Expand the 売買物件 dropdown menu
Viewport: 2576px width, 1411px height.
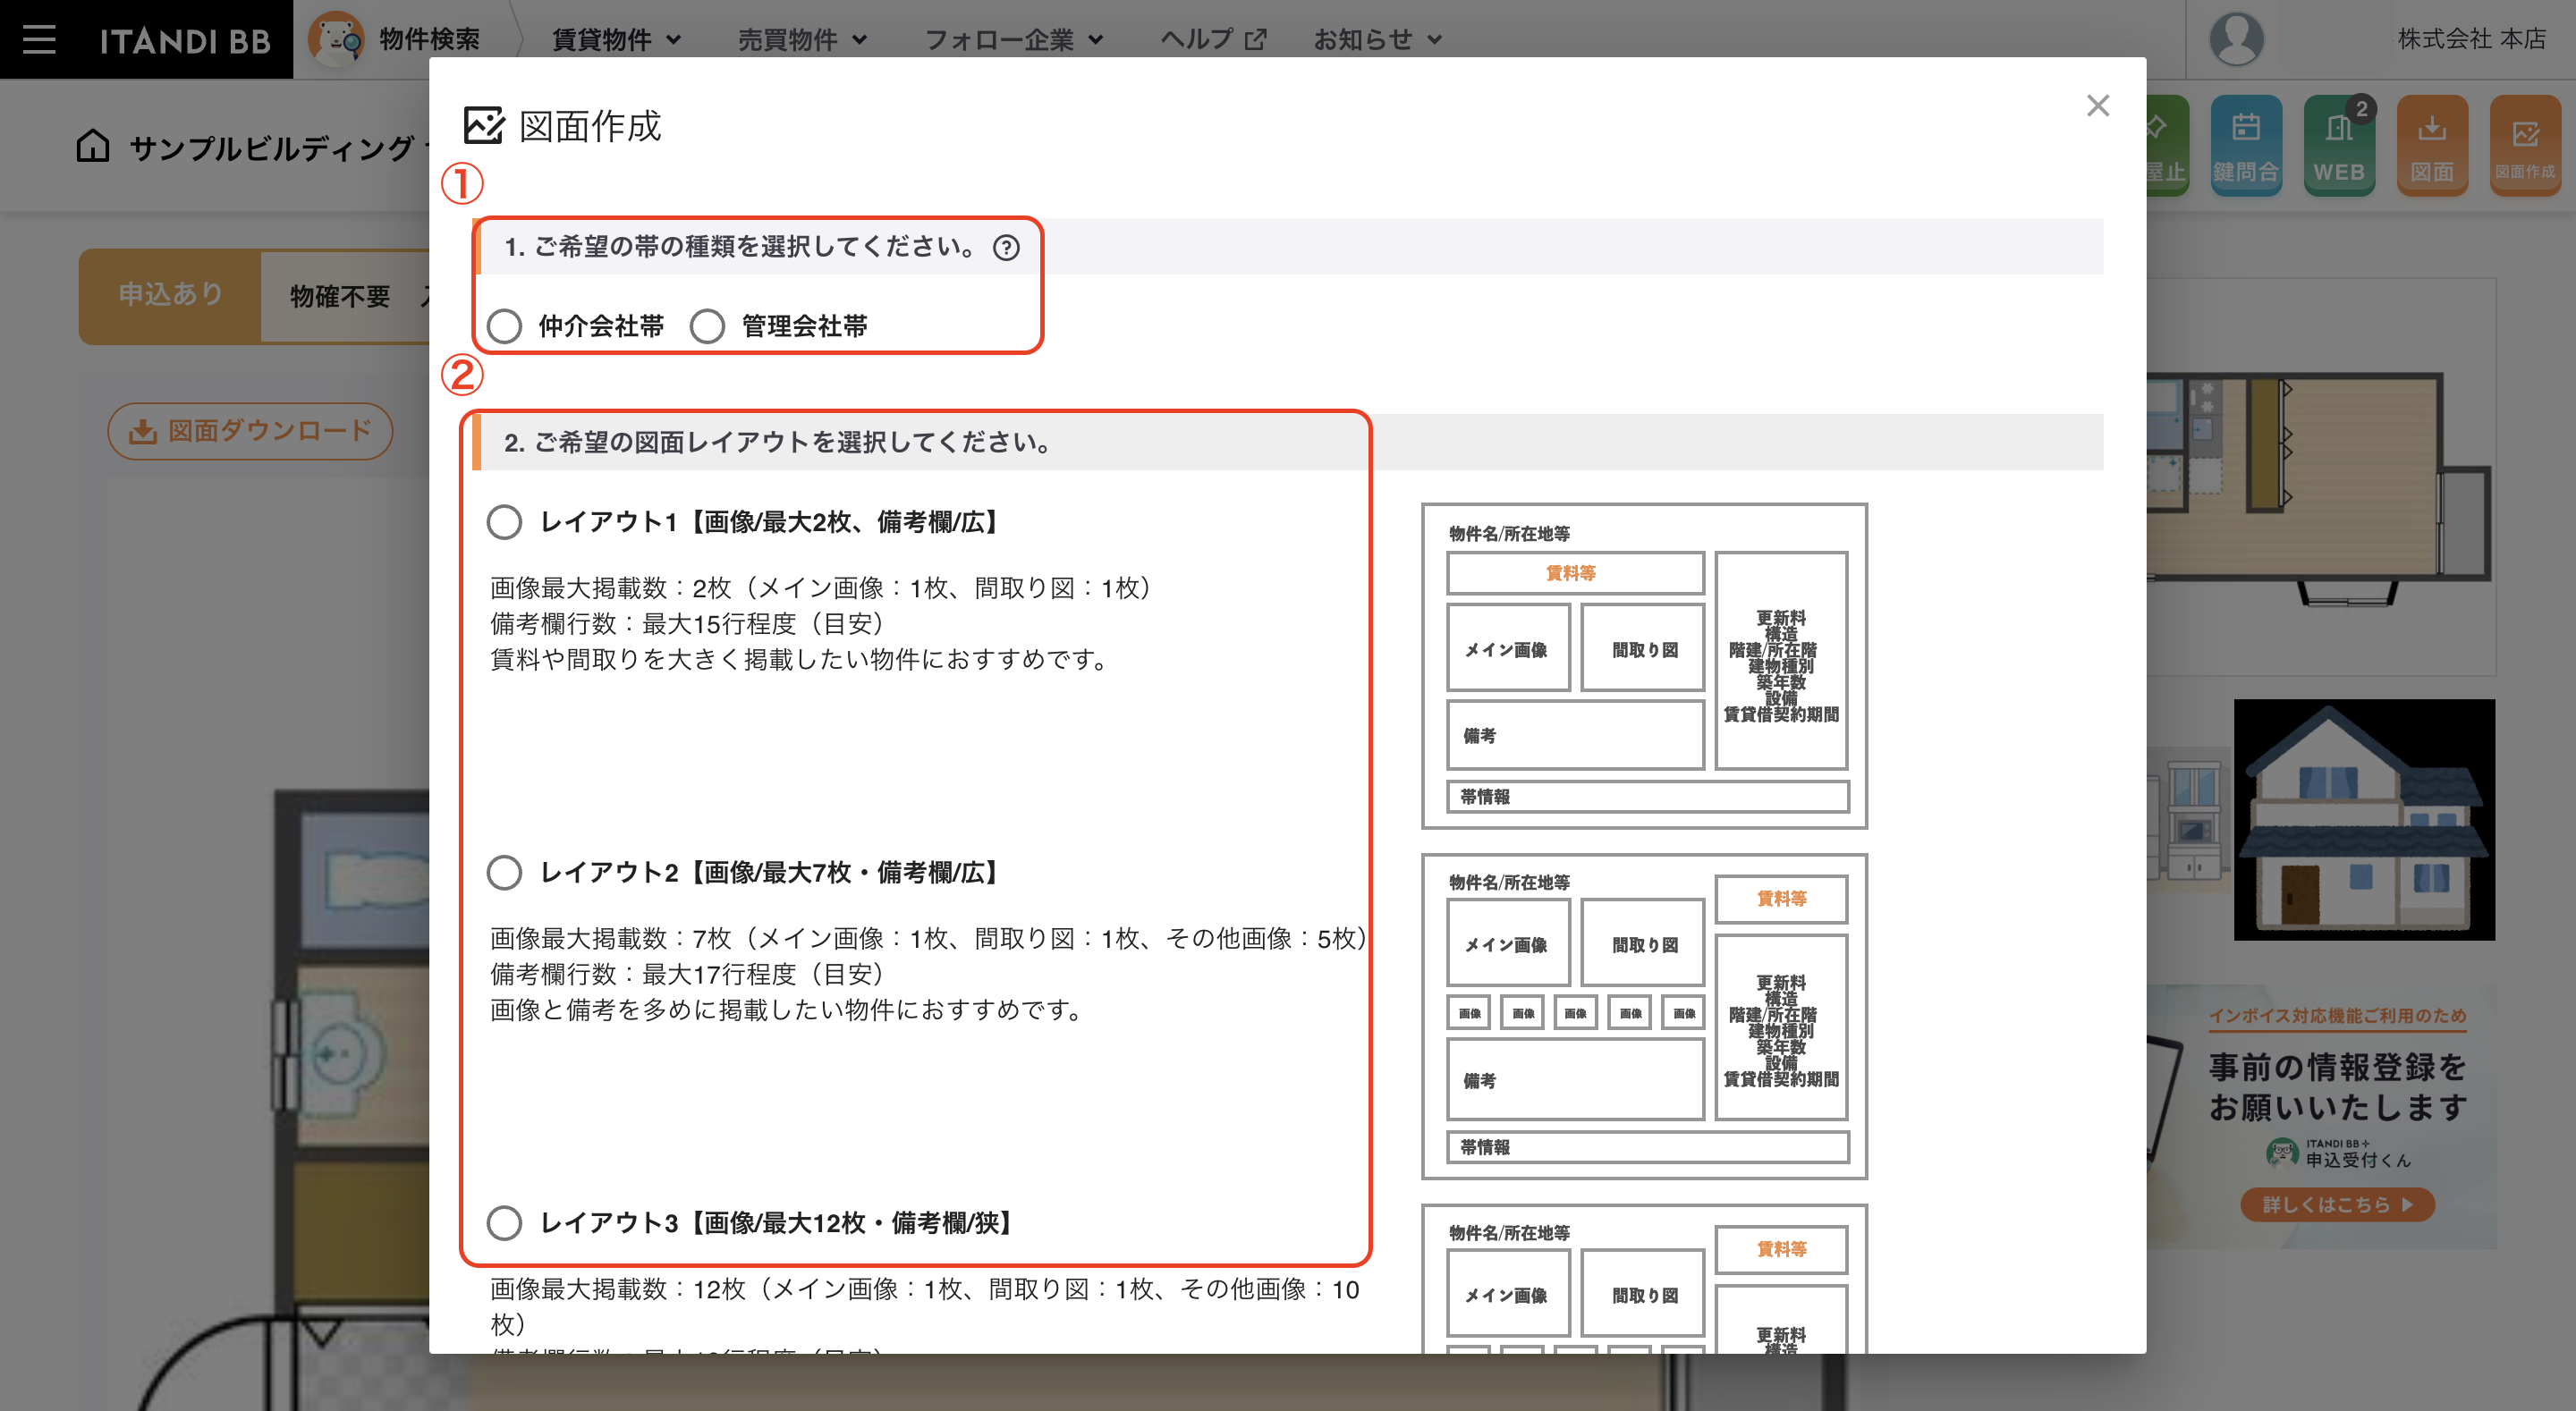[x=802, y=39]
